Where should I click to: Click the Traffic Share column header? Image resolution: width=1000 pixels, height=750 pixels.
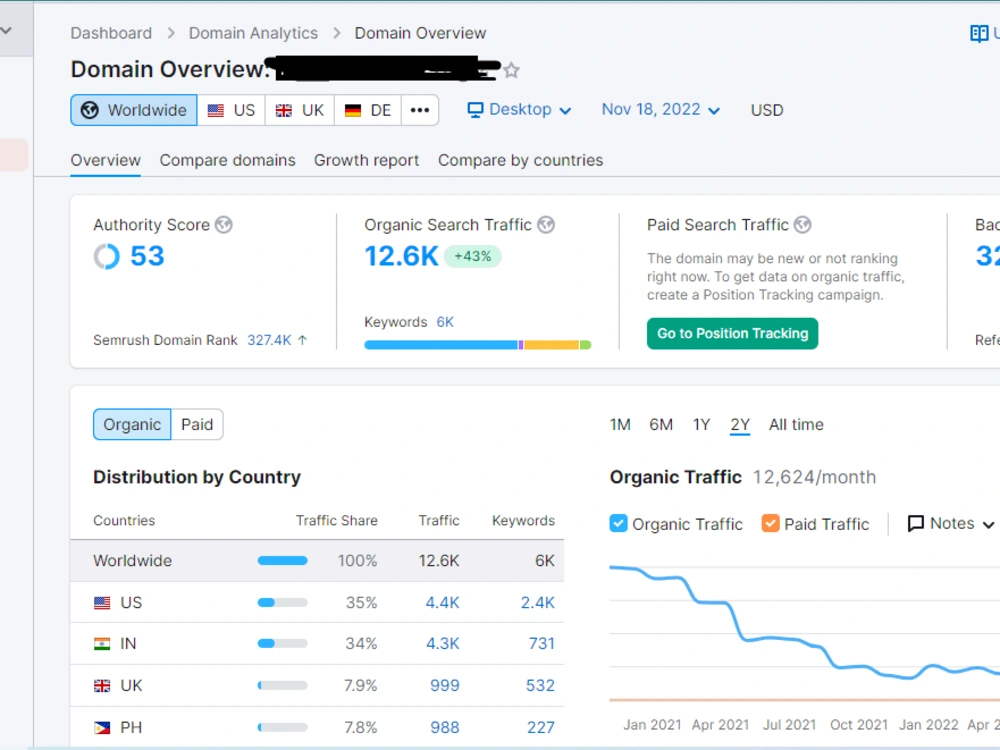point(337,521)
